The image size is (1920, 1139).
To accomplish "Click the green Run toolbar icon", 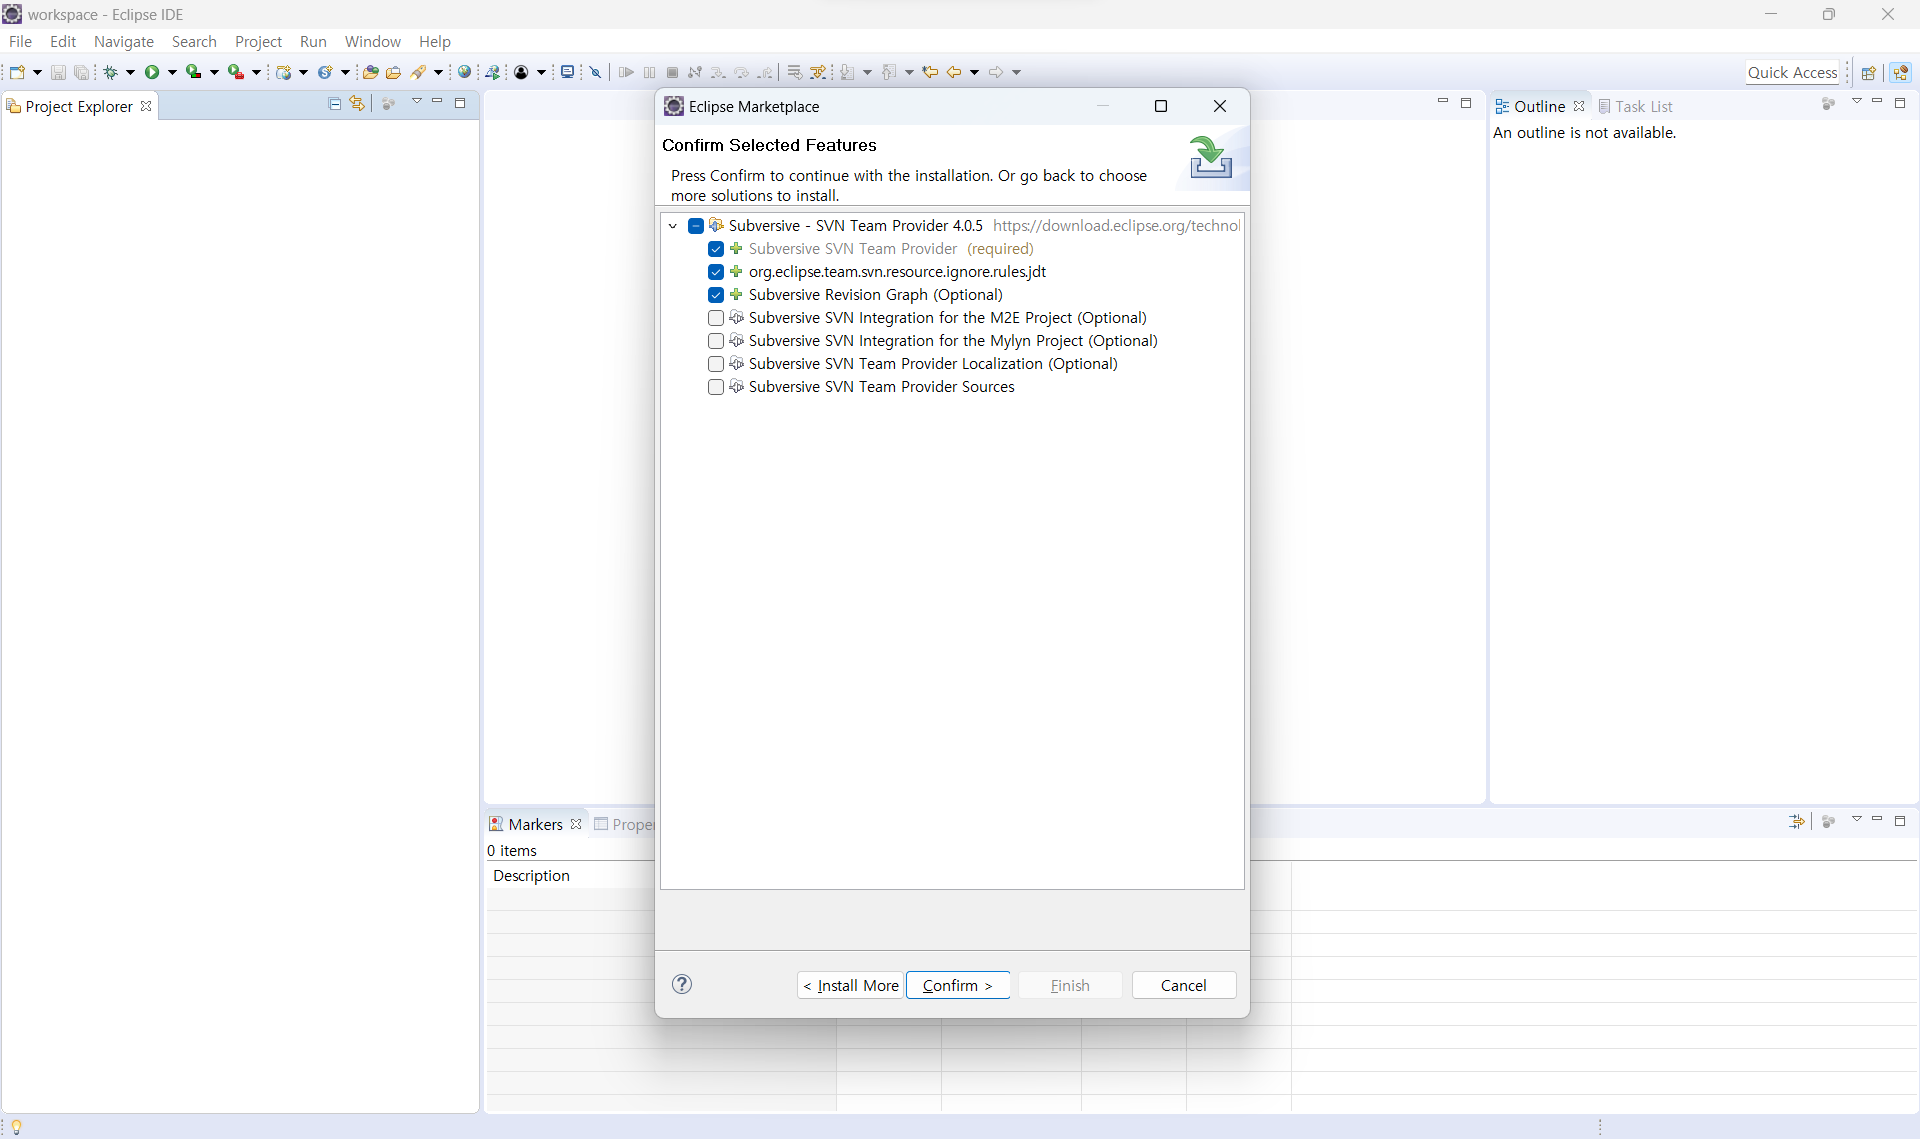I will tap(152, 72).
